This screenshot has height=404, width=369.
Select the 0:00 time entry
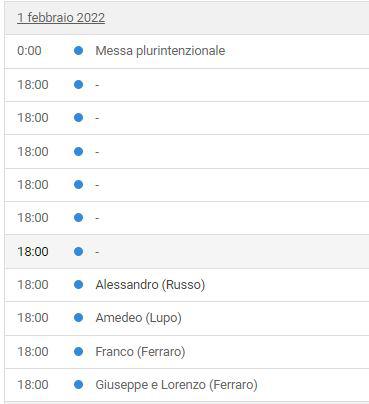point(29,51)
